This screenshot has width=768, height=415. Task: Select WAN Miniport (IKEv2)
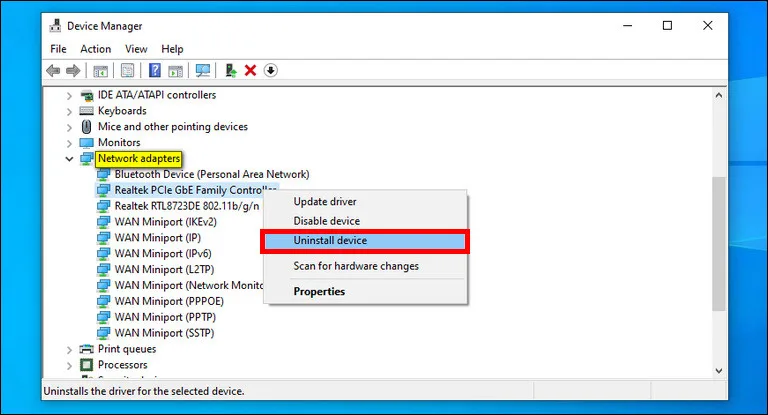(166, 222)
